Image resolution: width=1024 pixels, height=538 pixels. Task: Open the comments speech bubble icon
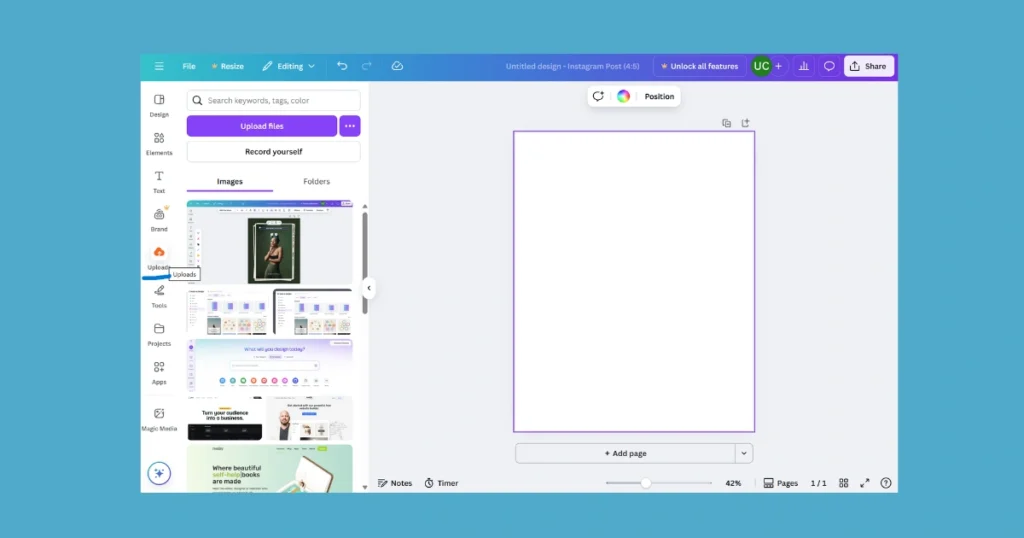click(829, 66)
